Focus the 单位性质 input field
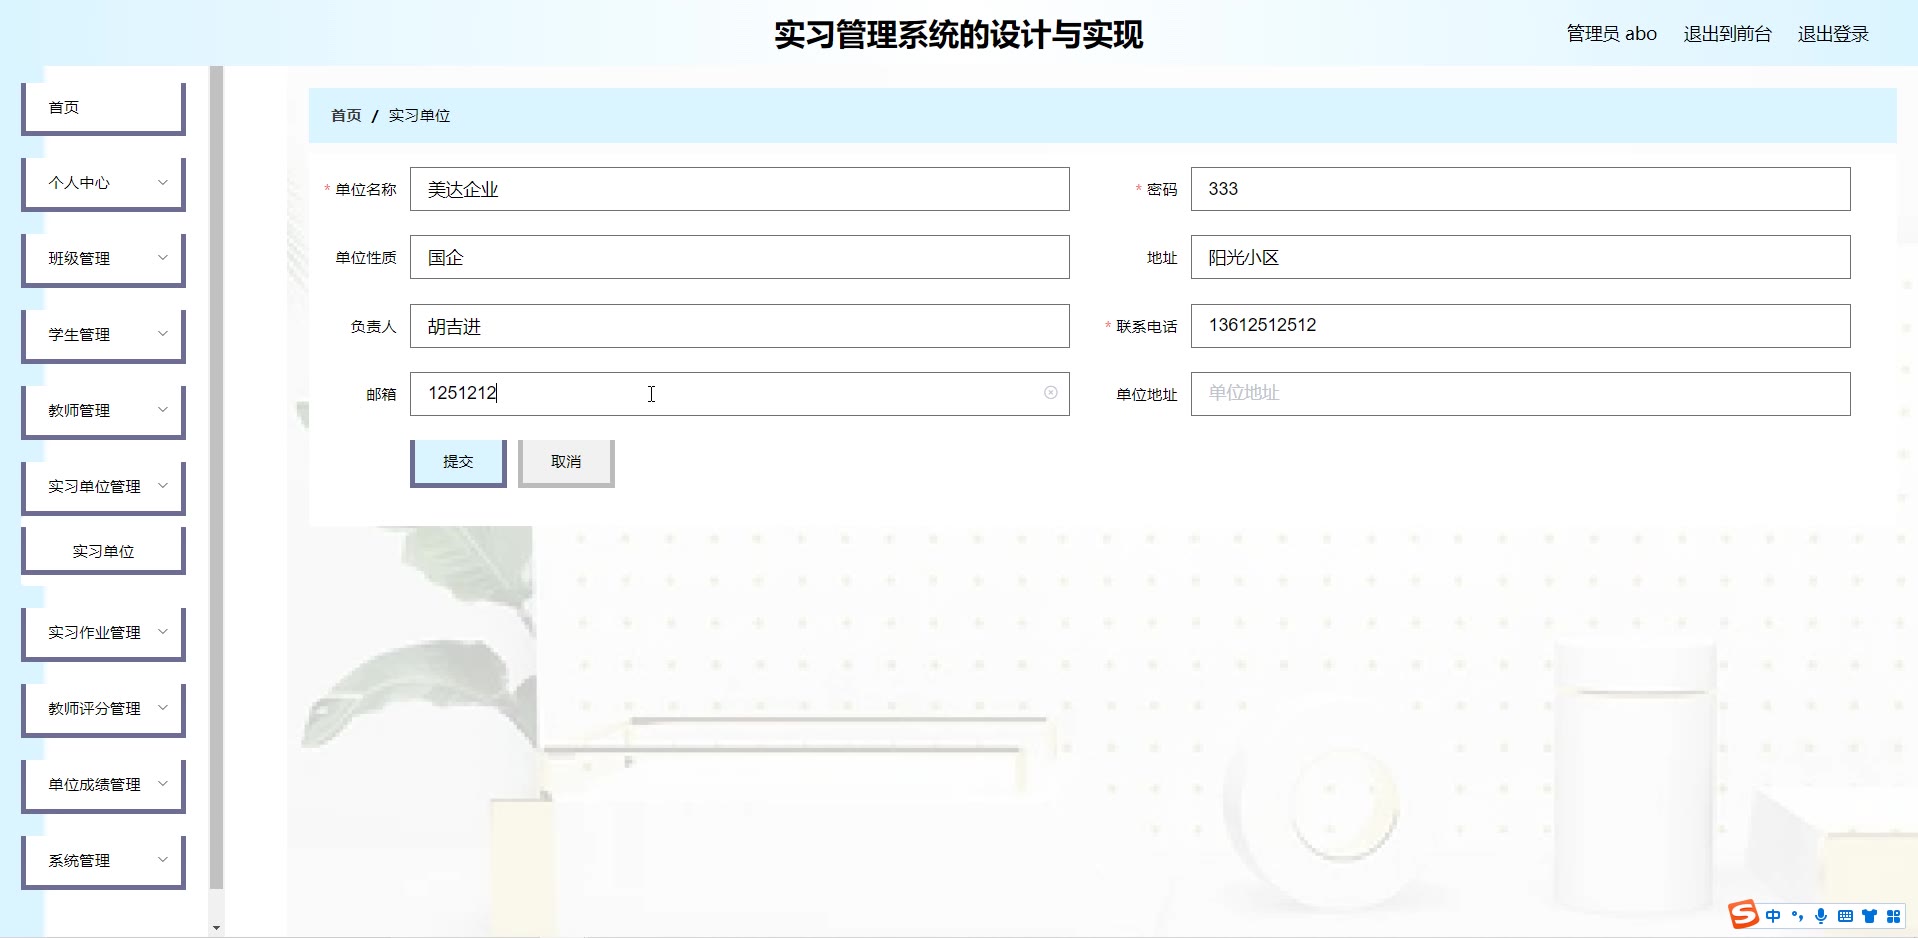Image resolution: width=1918 pixels, height=938 pixels. [x=740, y=257]
